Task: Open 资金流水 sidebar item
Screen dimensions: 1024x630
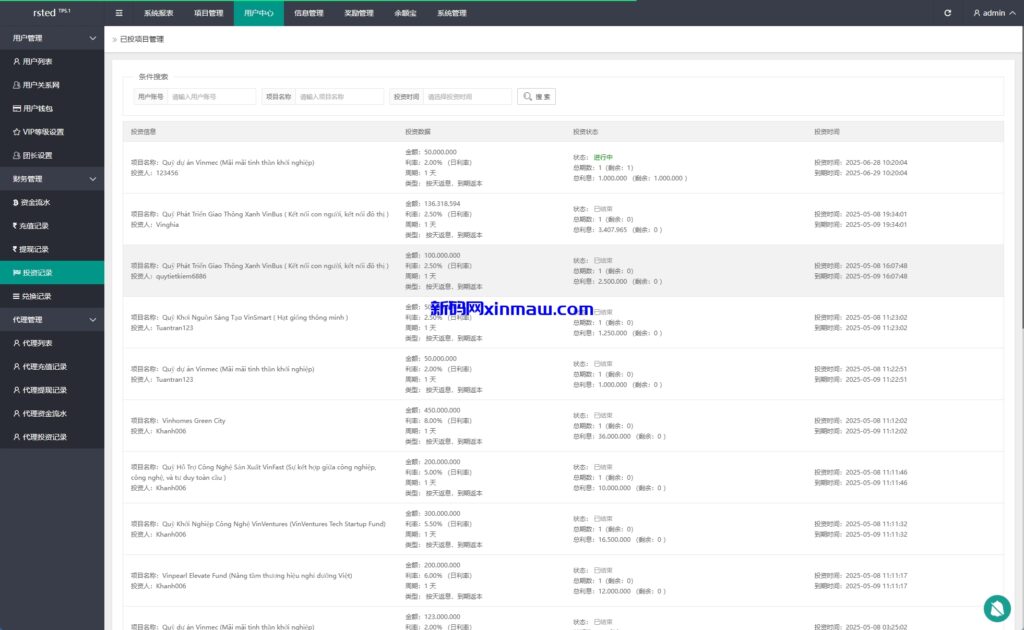Action: (x=37, y=202)
